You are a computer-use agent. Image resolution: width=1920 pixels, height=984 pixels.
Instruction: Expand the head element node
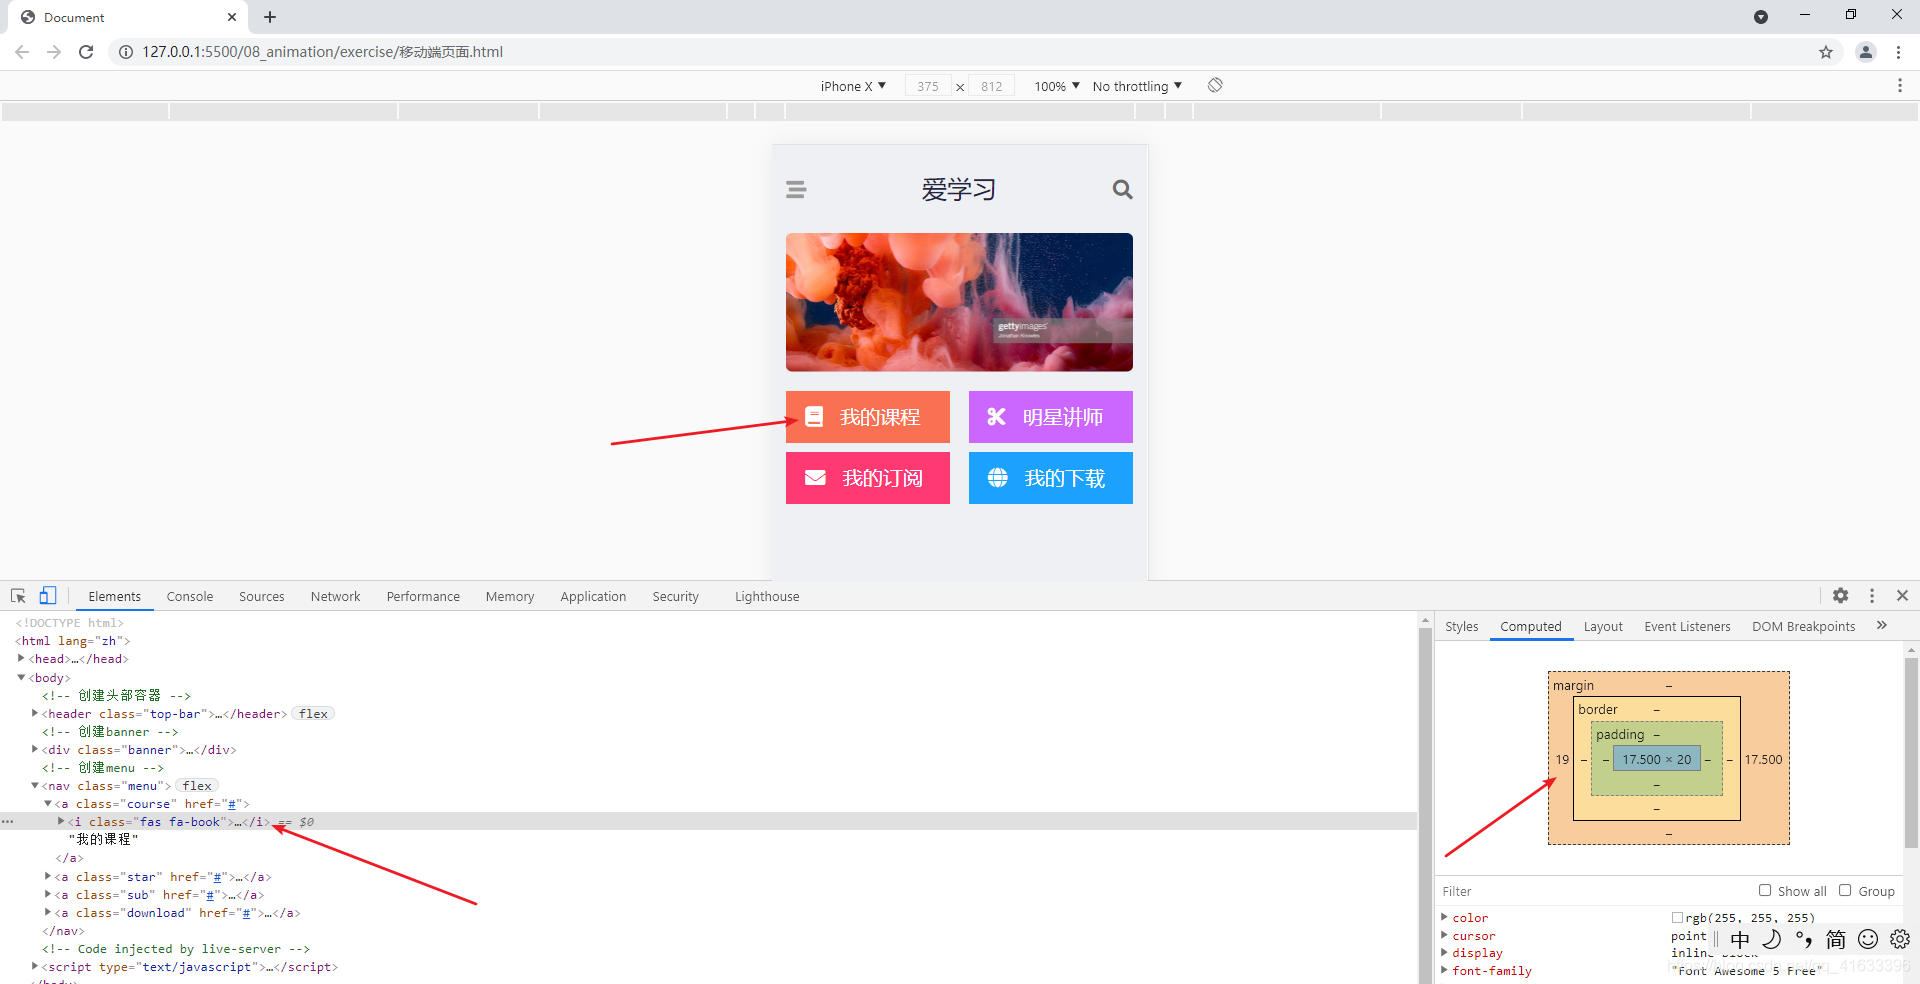point(21,658)
